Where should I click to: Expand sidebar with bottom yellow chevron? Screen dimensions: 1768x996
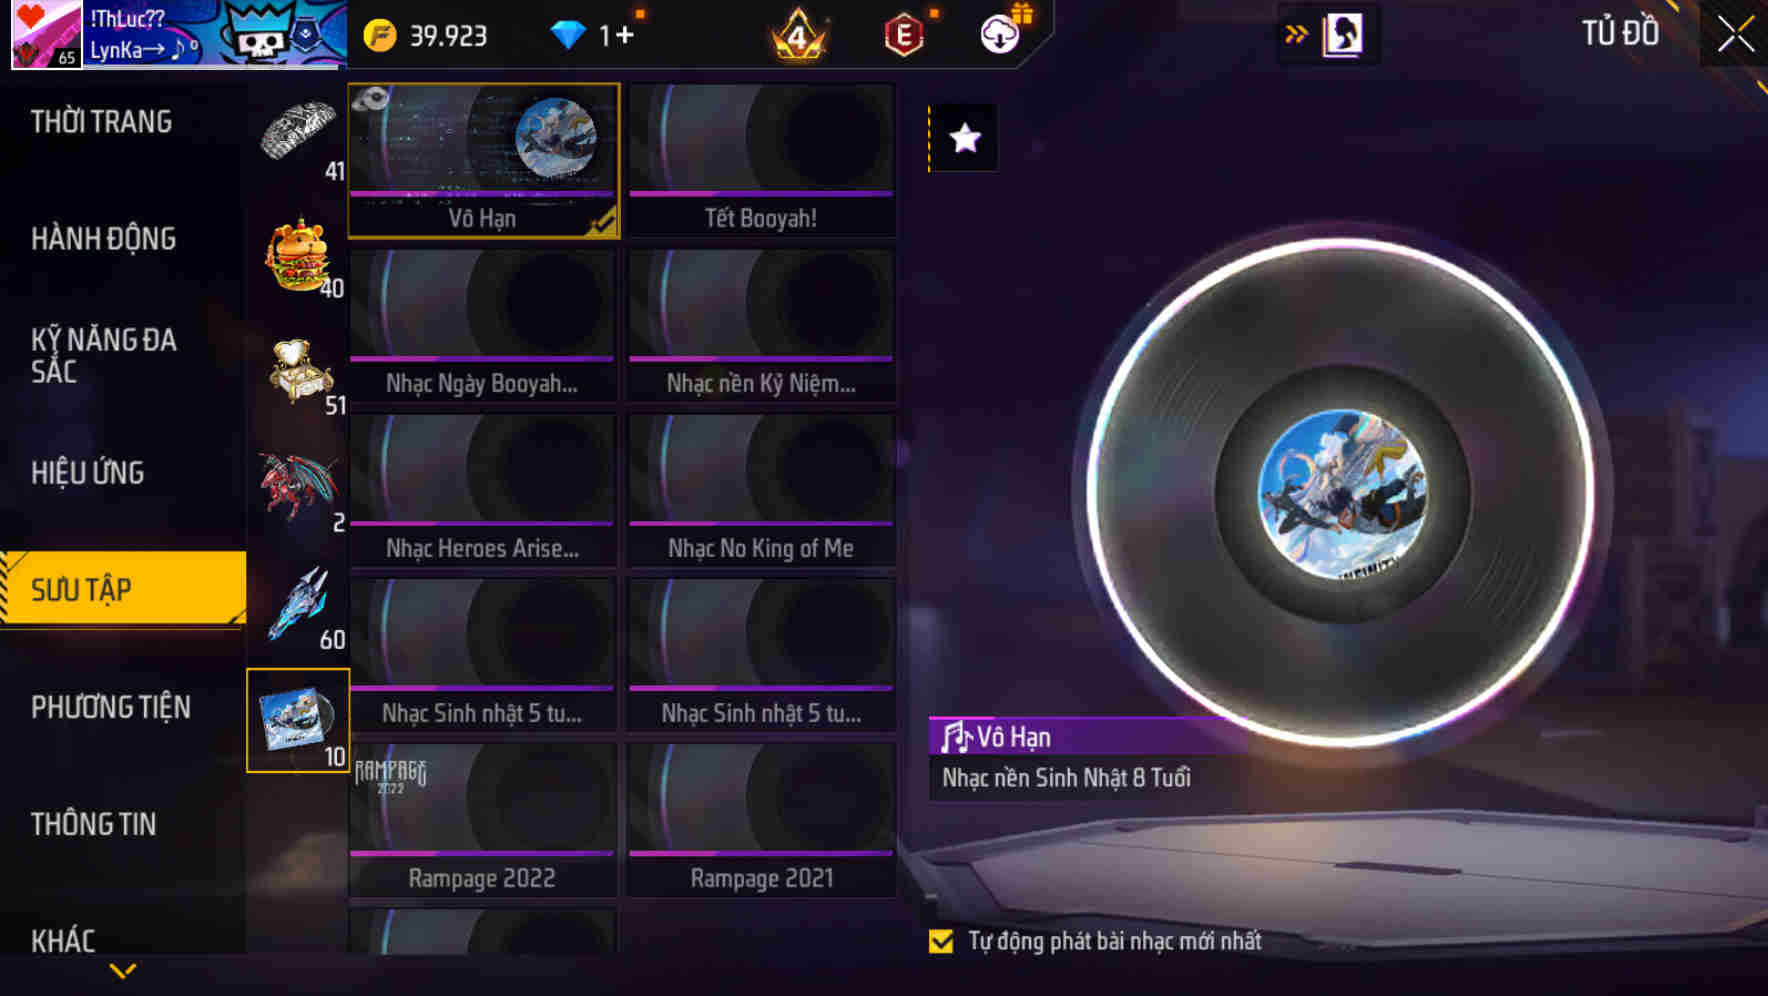coord(123,971)
